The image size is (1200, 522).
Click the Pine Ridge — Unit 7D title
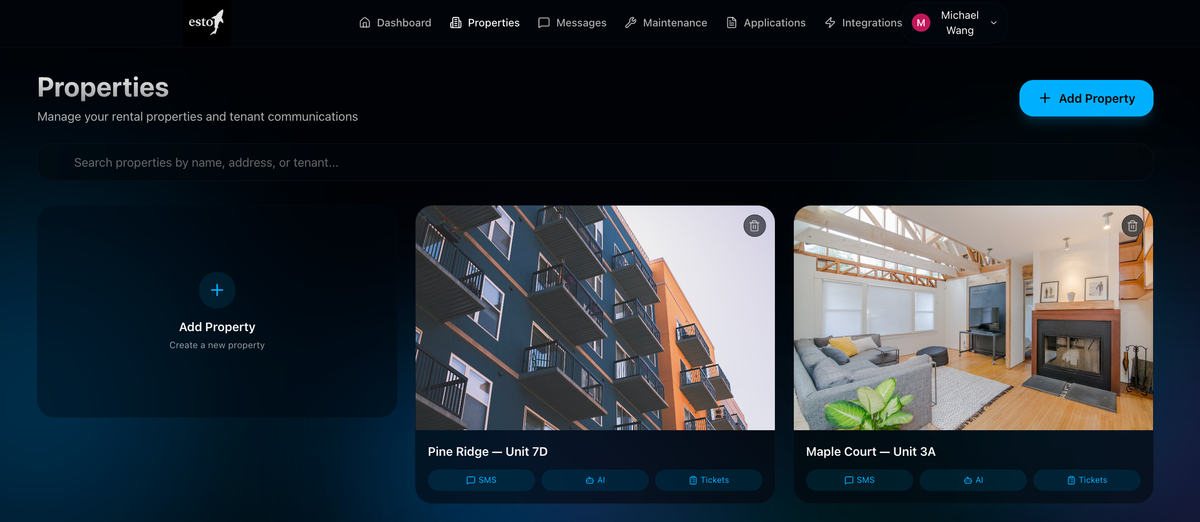488,452
